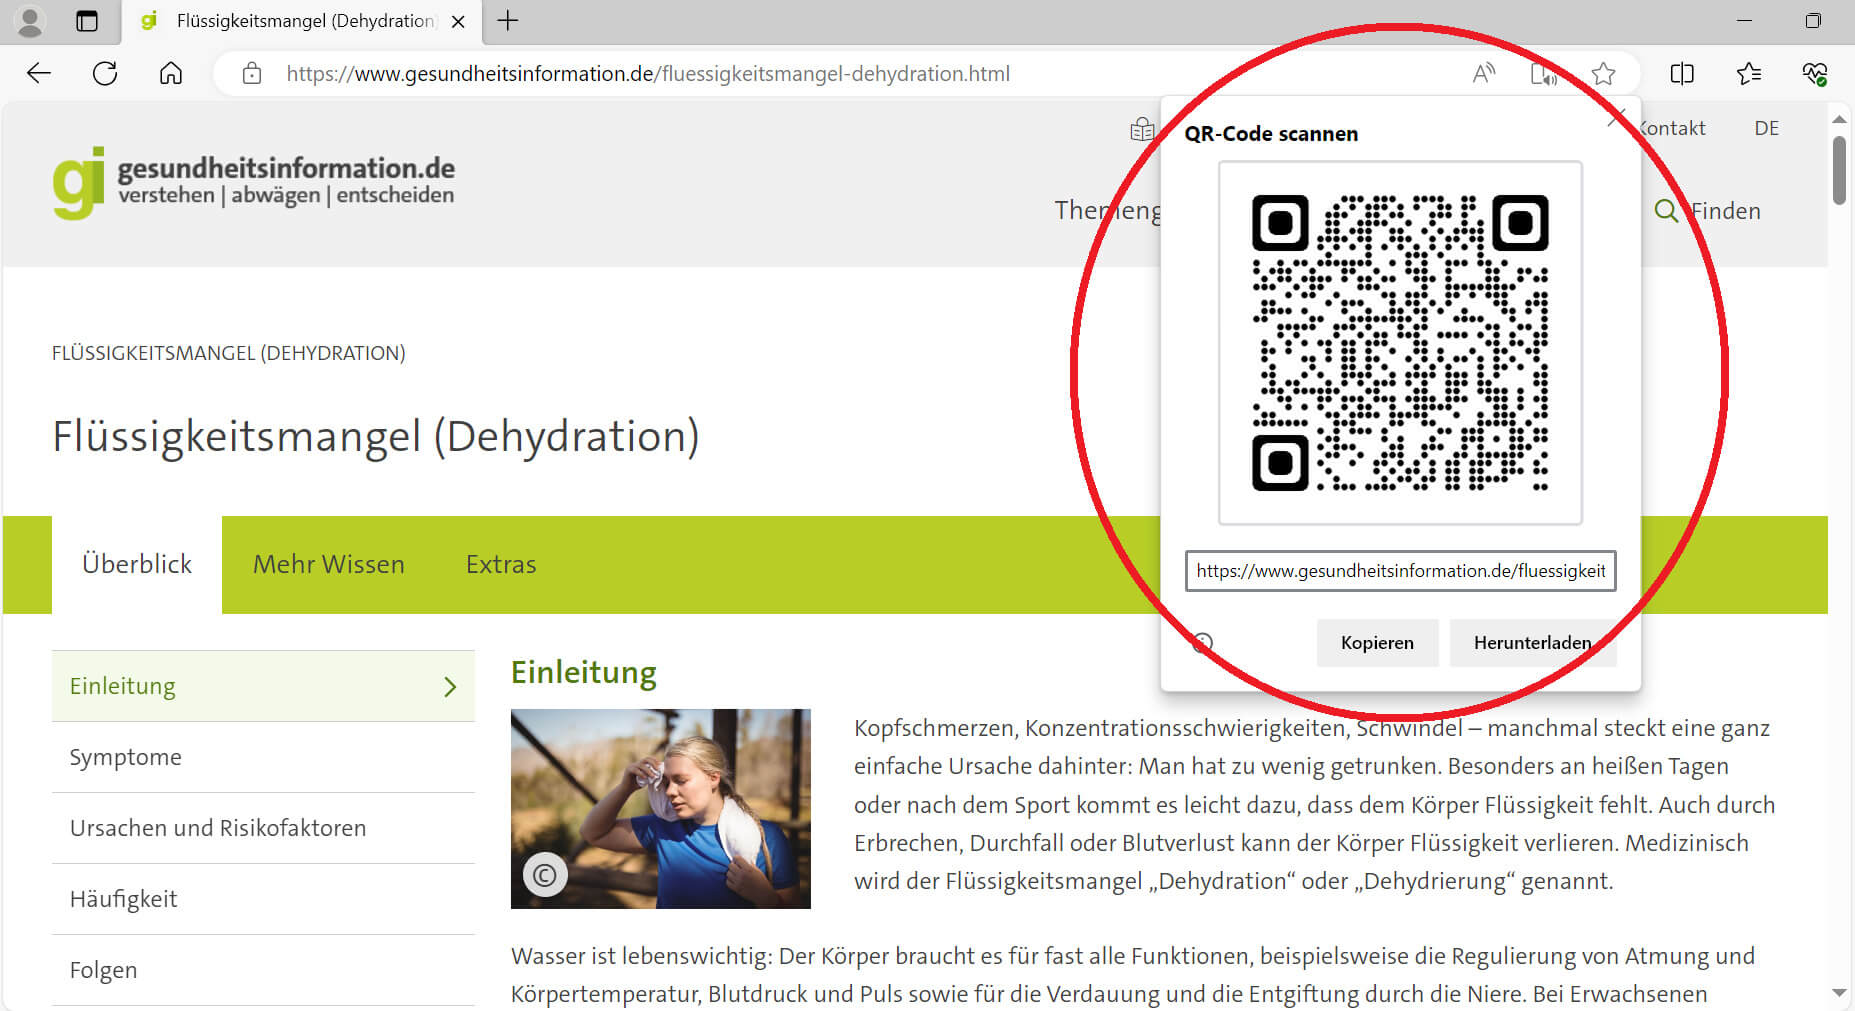Click feedback icon in QR popup
This screenshot has height=1011, width=1855.
coord(1203,643)
